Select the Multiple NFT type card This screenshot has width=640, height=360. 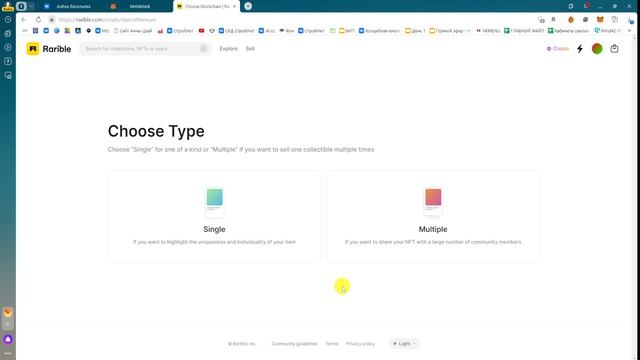(433, 216)
